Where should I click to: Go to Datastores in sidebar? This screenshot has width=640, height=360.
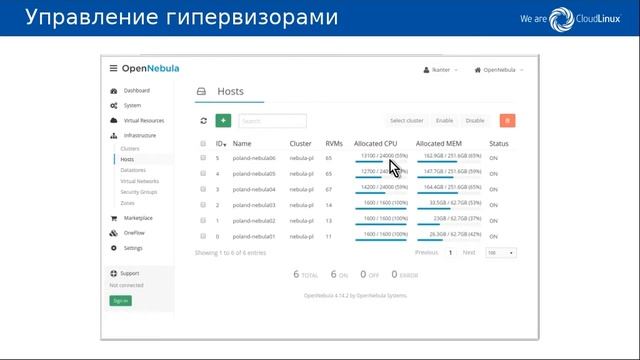[133, 170]
